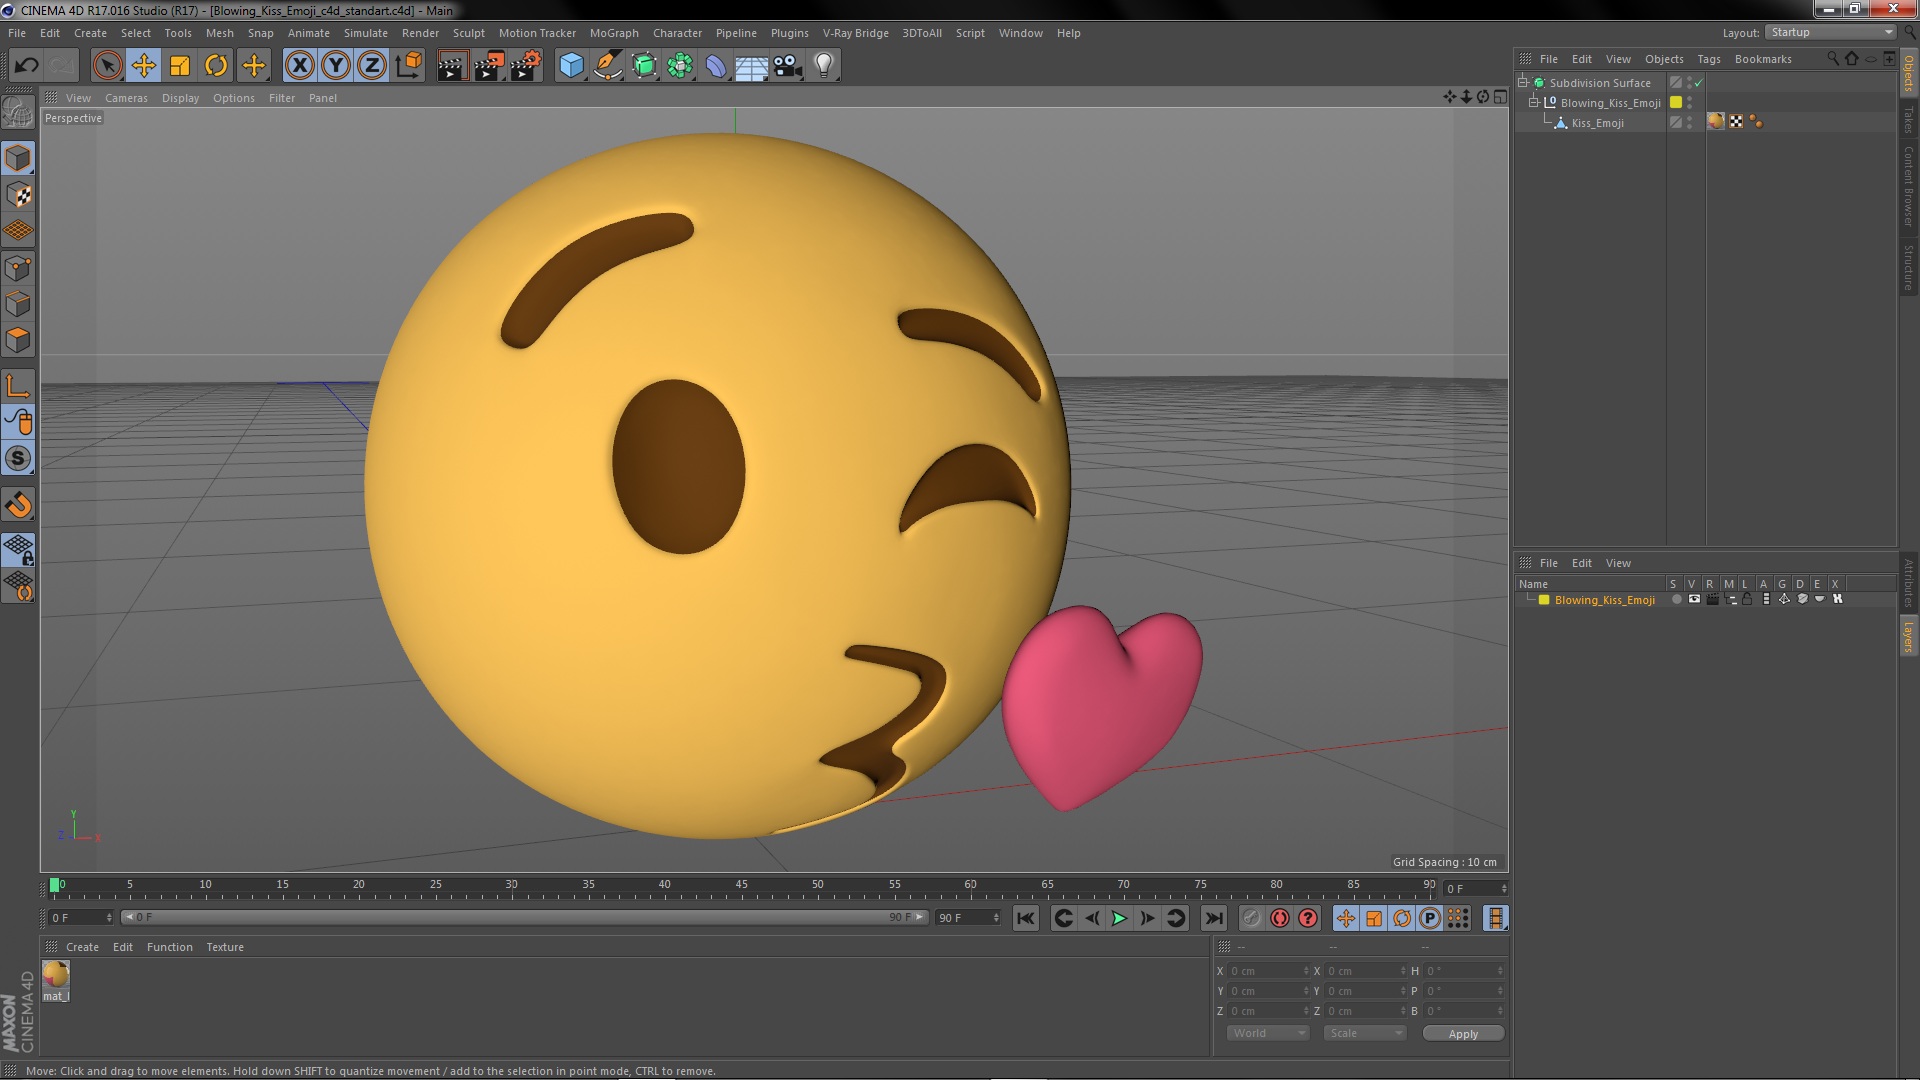Screen dimensions: 1920x1080
Task: Click timeline marker at frame 45
Action: click(741, 885)
